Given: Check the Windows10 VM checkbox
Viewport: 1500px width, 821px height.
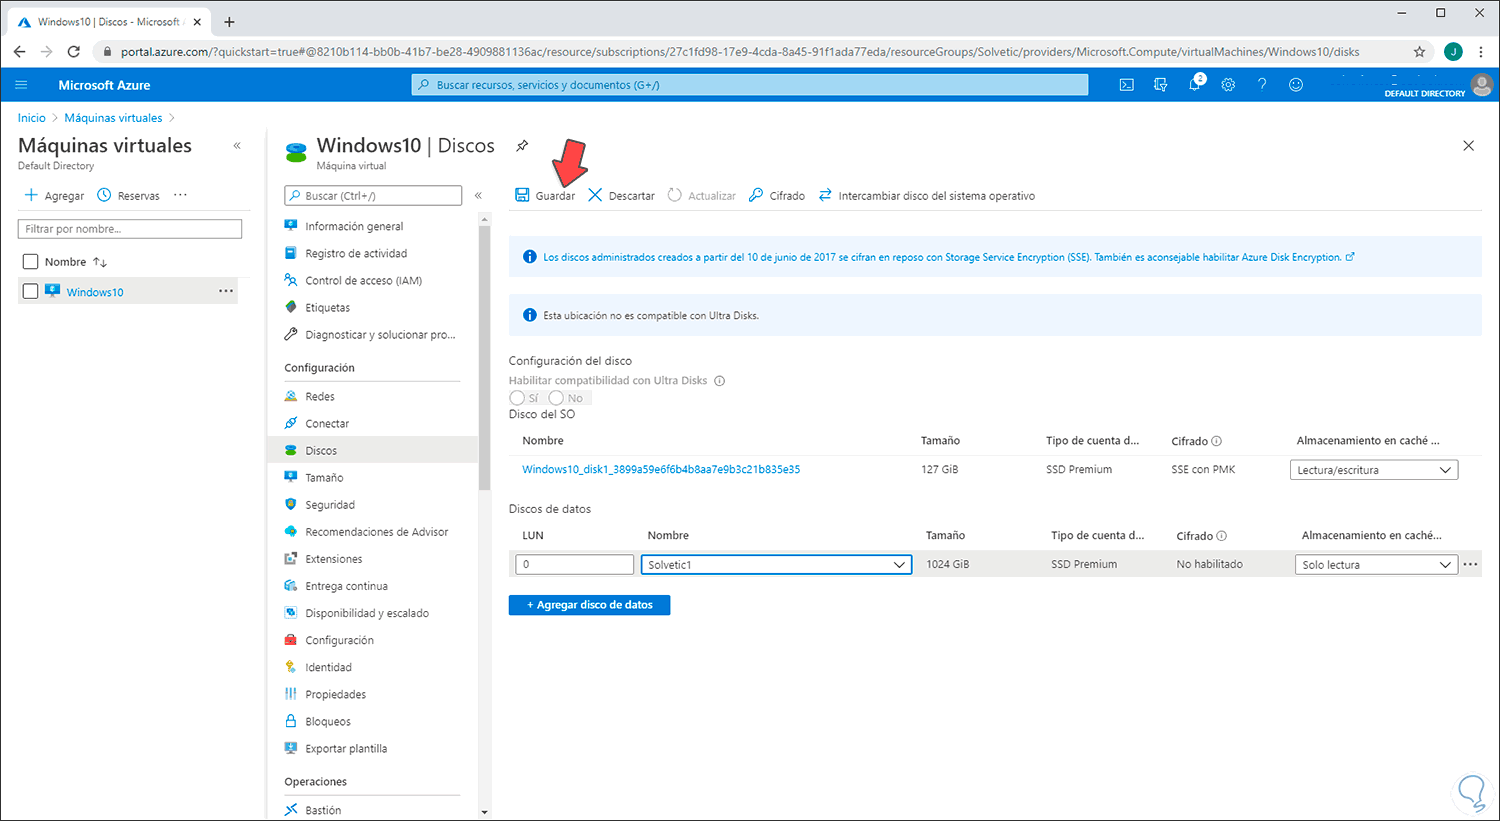Looking at the screenshot, I should 30,292.
